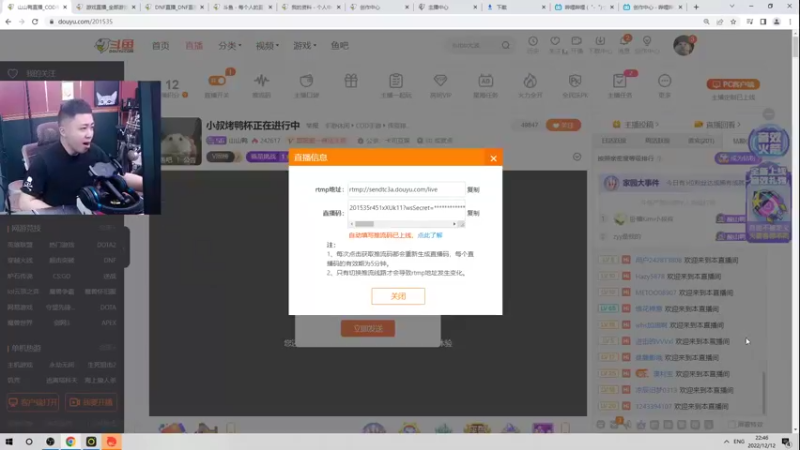Open the 主播口碑 icon
Image resolution: width=800 pixels, height=450 pixels.
(x=306, y=81)
